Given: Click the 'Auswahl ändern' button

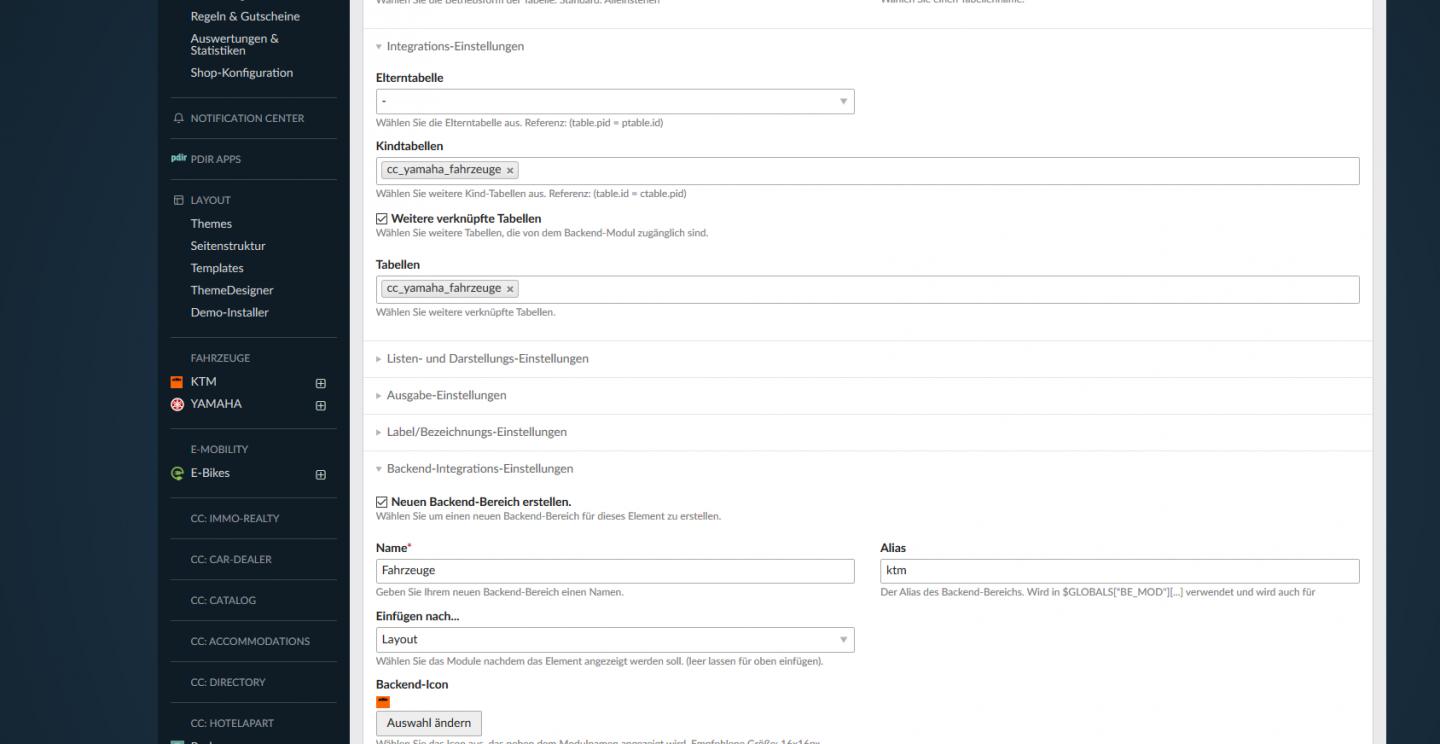Looking at the screenshot, I should coord(428,723).
